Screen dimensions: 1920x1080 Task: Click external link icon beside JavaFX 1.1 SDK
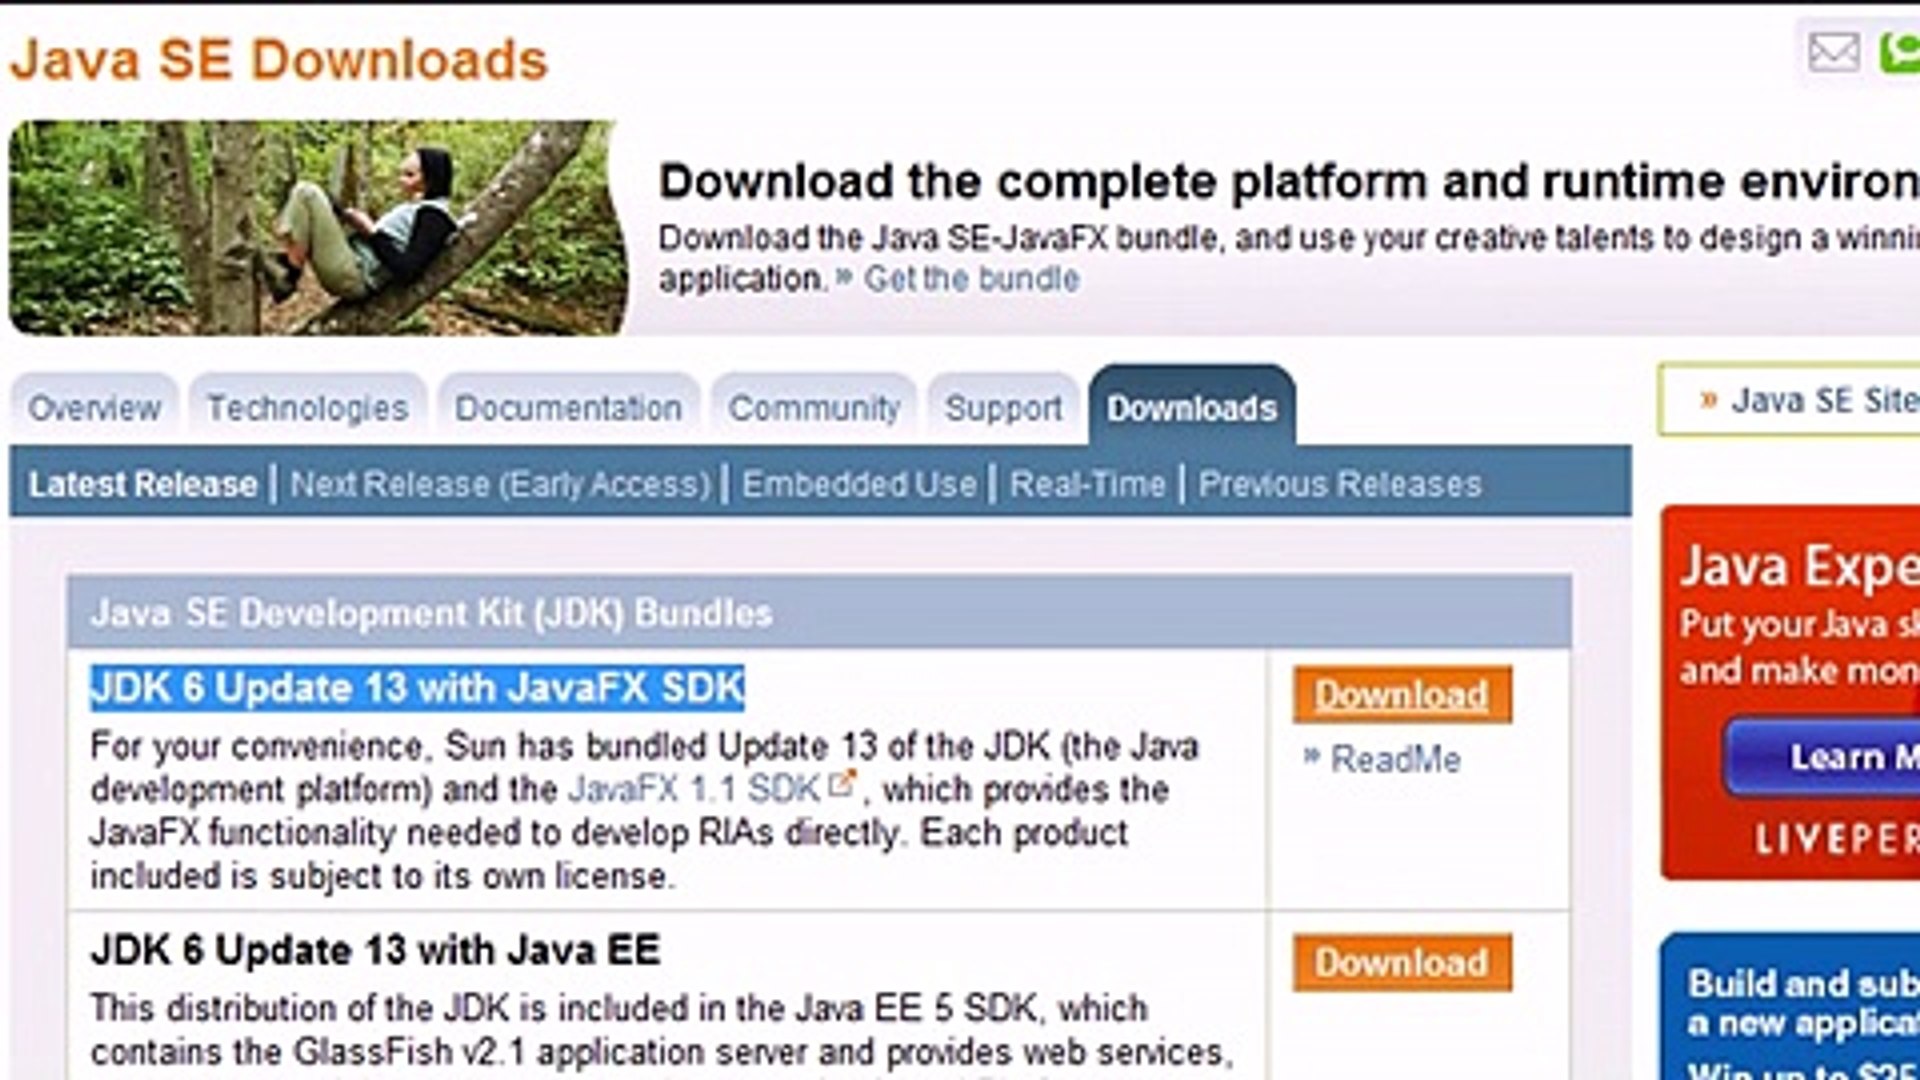click(x=843, y=784)
